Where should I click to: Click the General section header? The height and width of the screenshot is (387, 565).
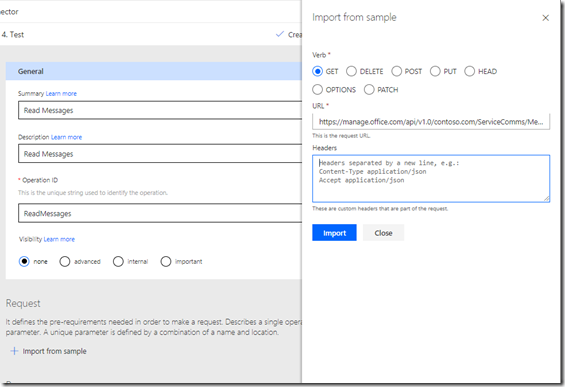point(154,71)
